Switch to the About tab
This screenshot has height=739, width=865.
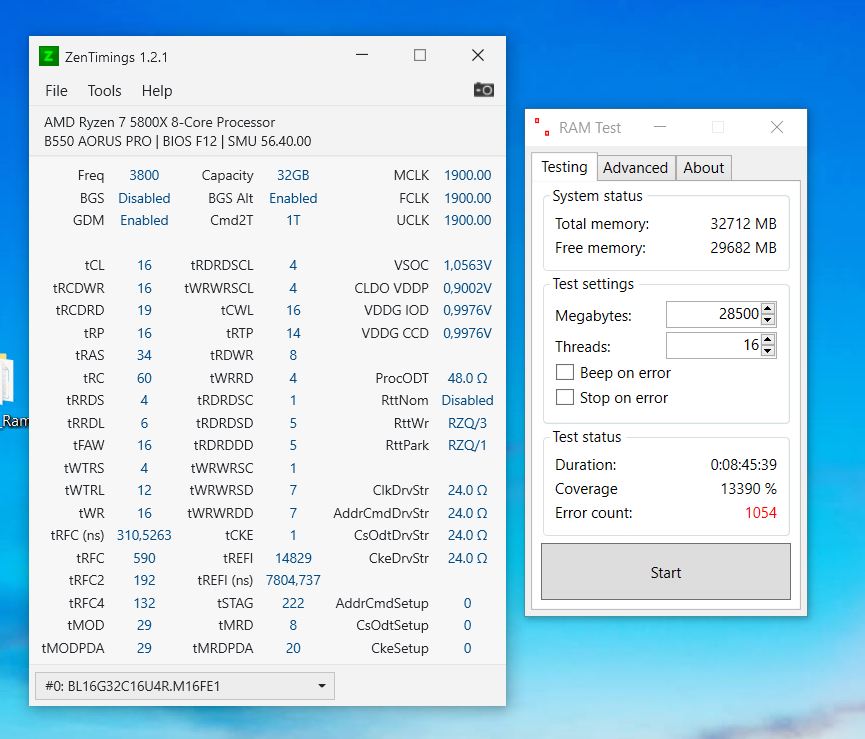(x=703, y=168)
